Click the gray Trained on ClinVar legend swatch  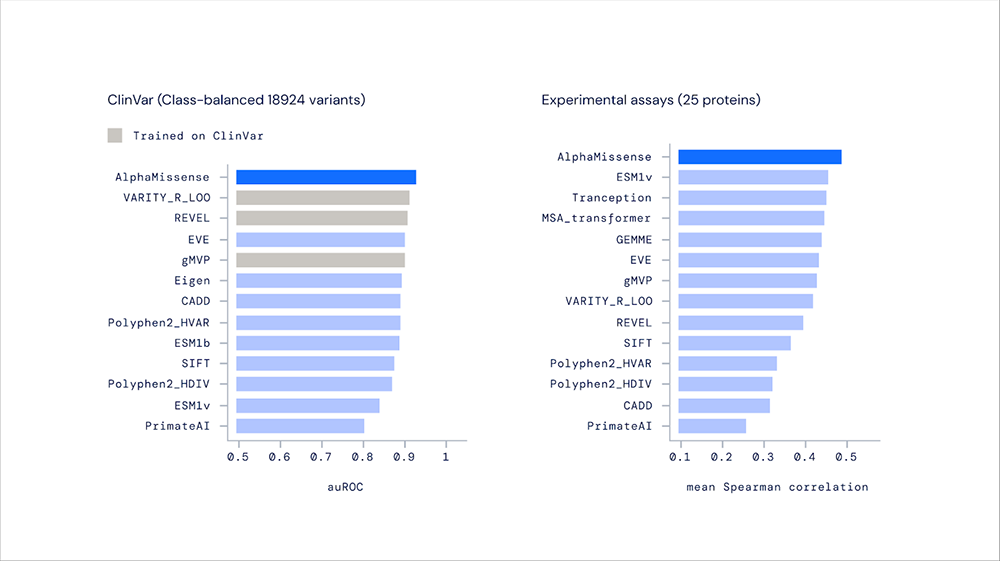[x=115, y=135]
